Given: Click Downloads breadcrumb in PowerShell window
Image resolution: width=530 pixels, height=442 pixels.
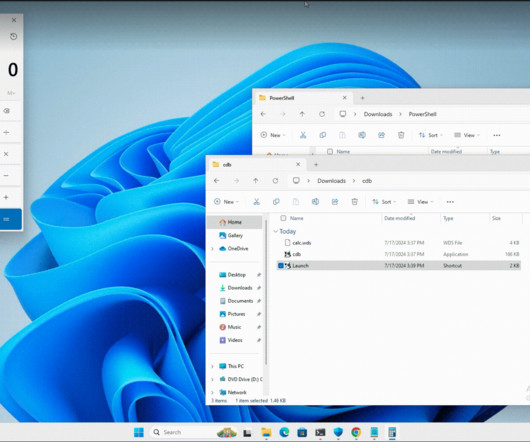Looking at the screenshot, I should (x=378, y=114).
